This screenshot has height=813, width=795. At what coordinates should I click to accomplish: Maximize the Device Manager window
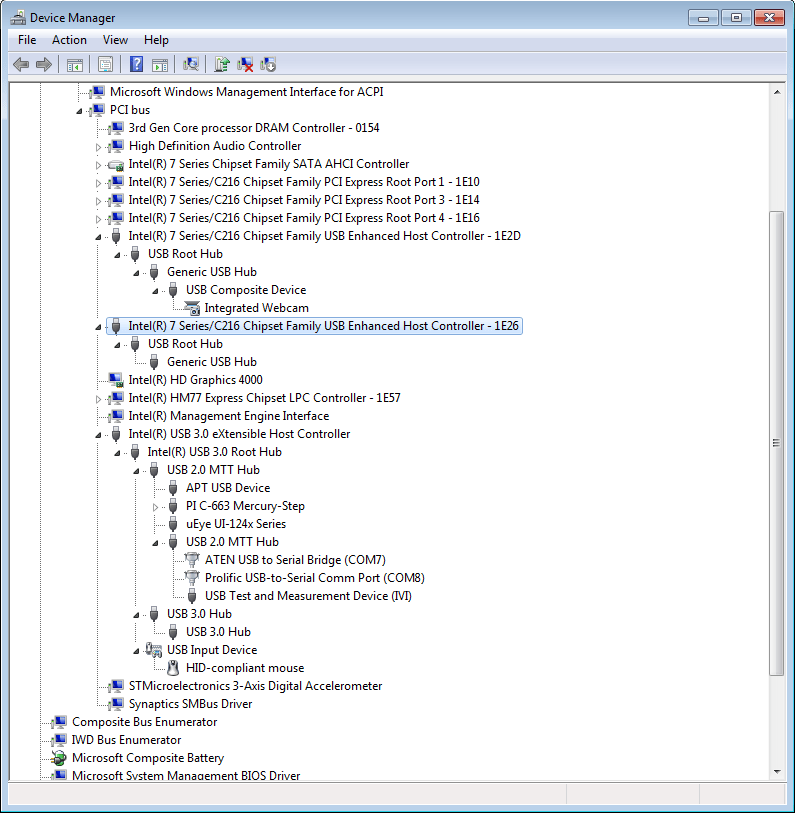tap(736, 18)
